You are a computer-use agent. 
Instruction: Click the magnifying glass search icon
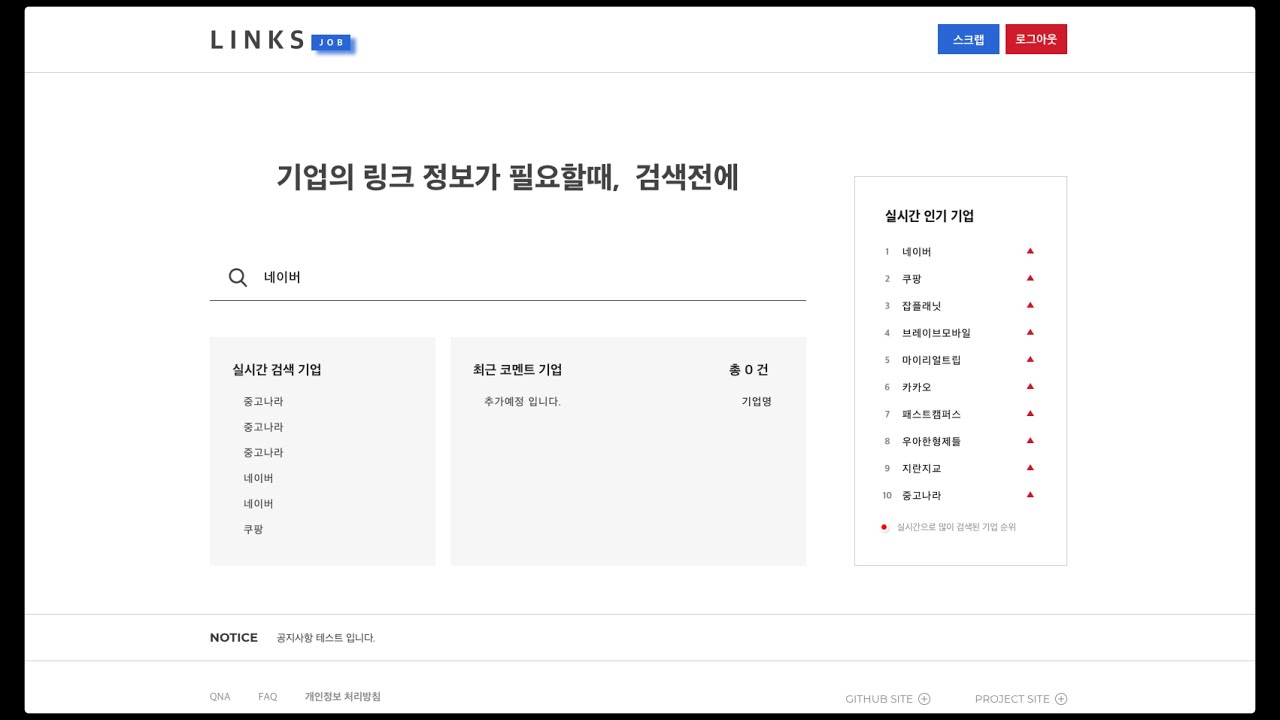(x=238, y=278)
